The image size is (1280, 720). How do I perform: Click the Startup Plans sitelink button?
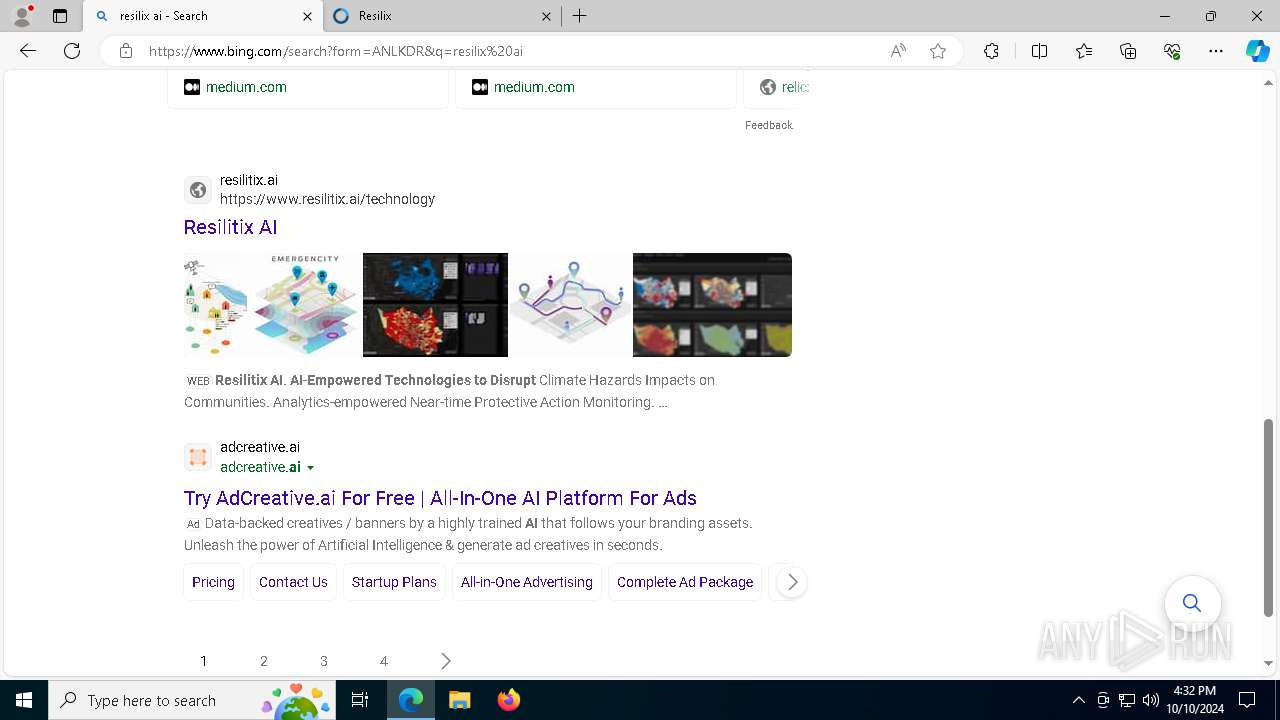tap(394, 582)
